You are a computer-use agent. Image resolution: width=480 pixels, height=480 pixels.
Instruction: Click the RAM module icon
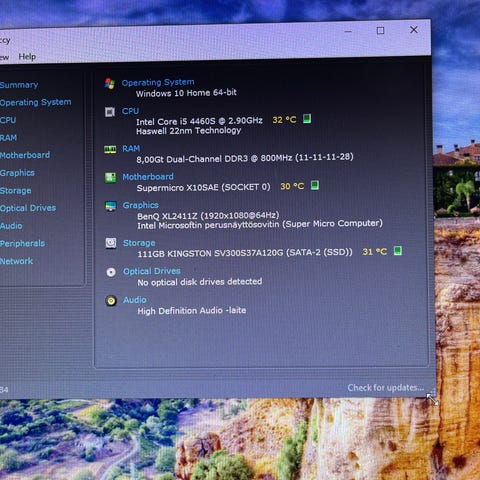click(110, 149)
